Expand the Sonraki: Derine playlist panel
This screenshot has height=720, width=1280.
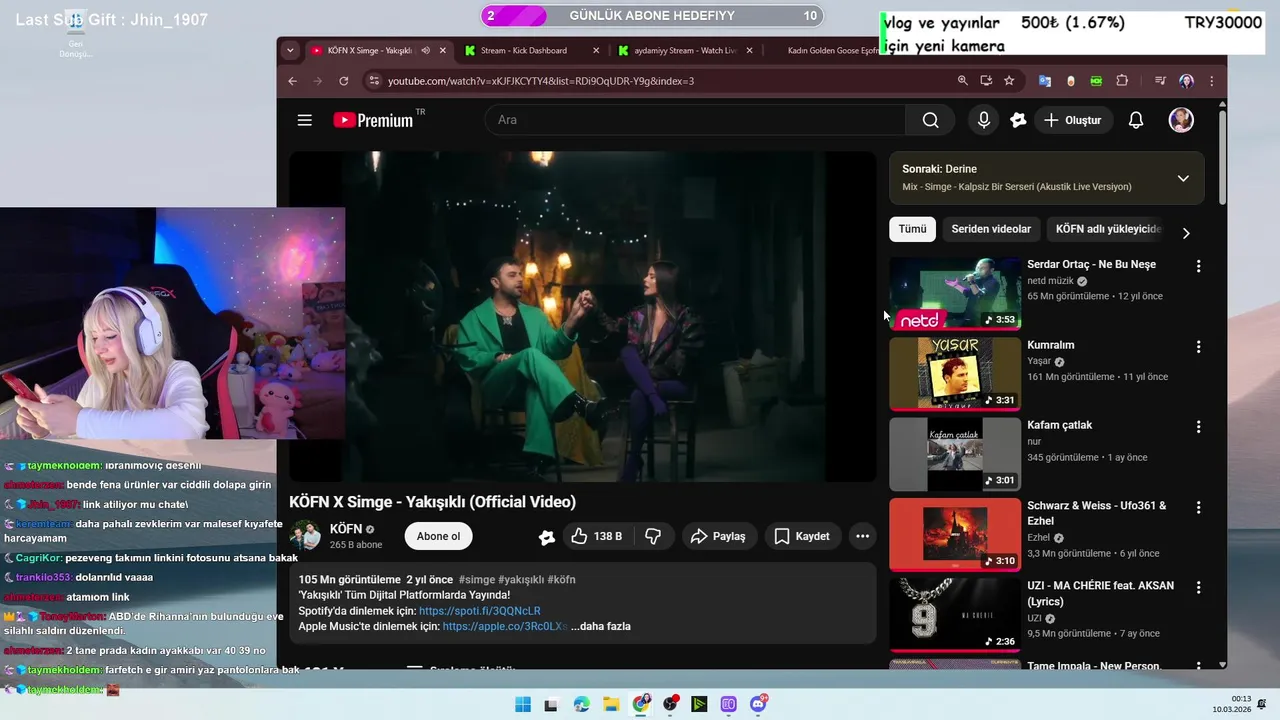pos(1183,178)
